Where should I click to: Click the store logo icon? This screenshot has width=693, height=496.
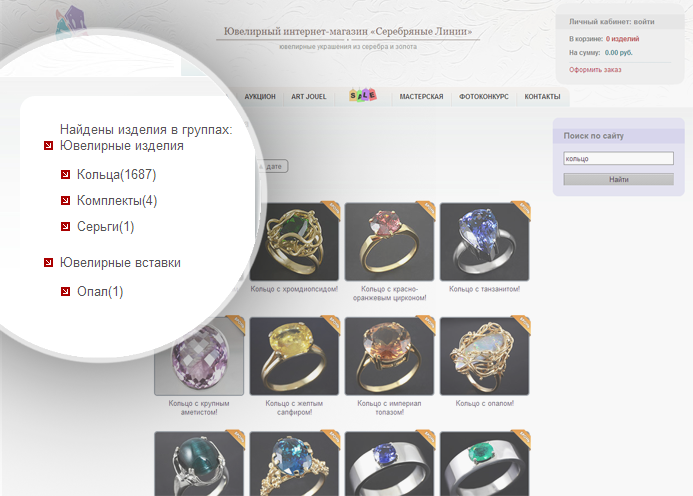click(71, 21)
